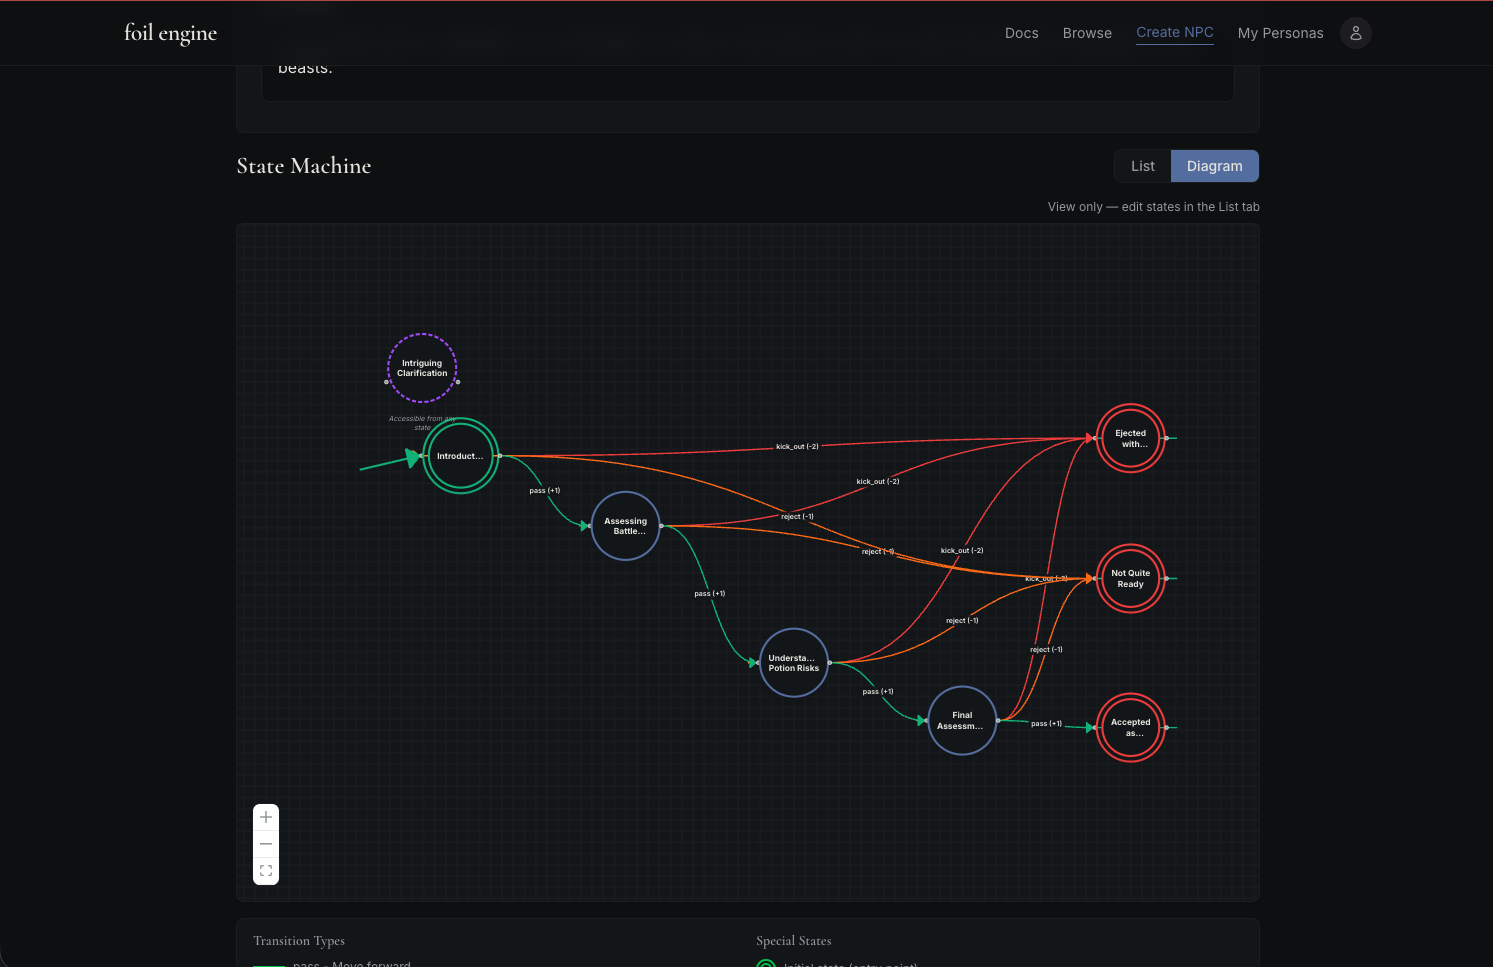This screenshot has width=1493, height=967.
Task: Open the Docs menu item
Action: pyautogui.click(x=1021, y=33)
